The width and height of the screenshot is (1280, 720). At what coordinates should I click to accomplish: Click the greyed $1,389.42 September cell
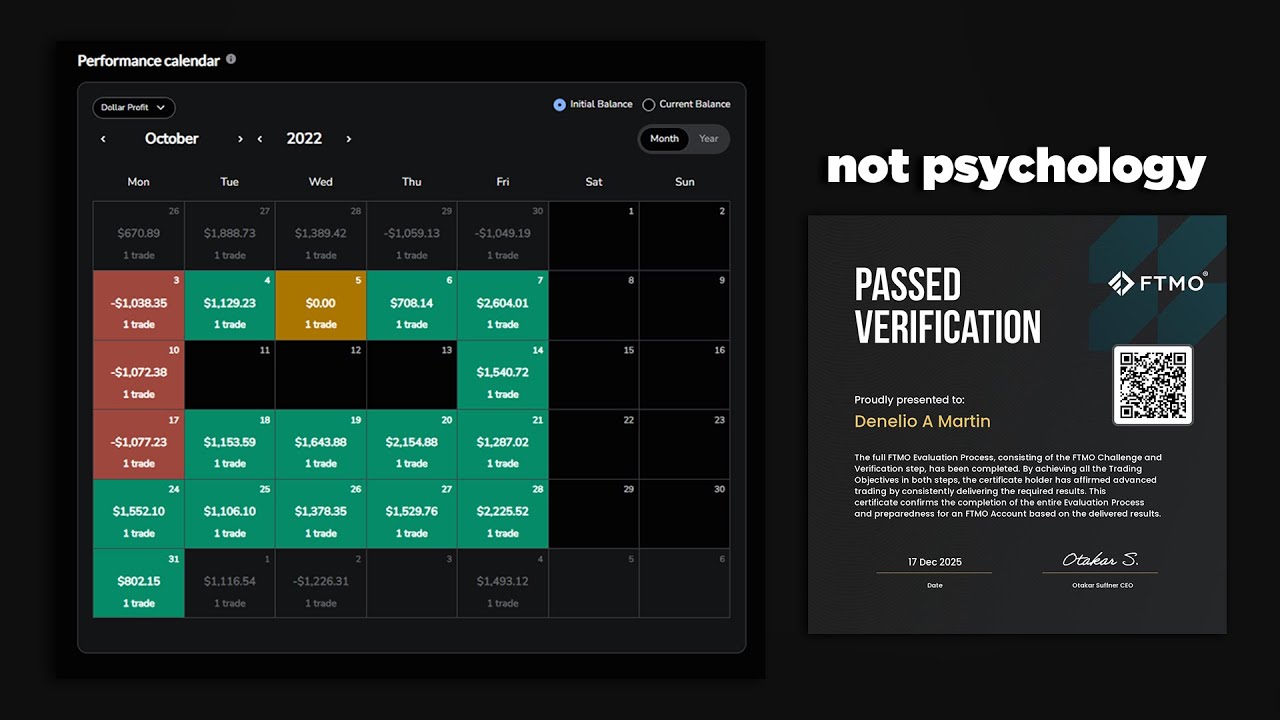click(321, 236)
